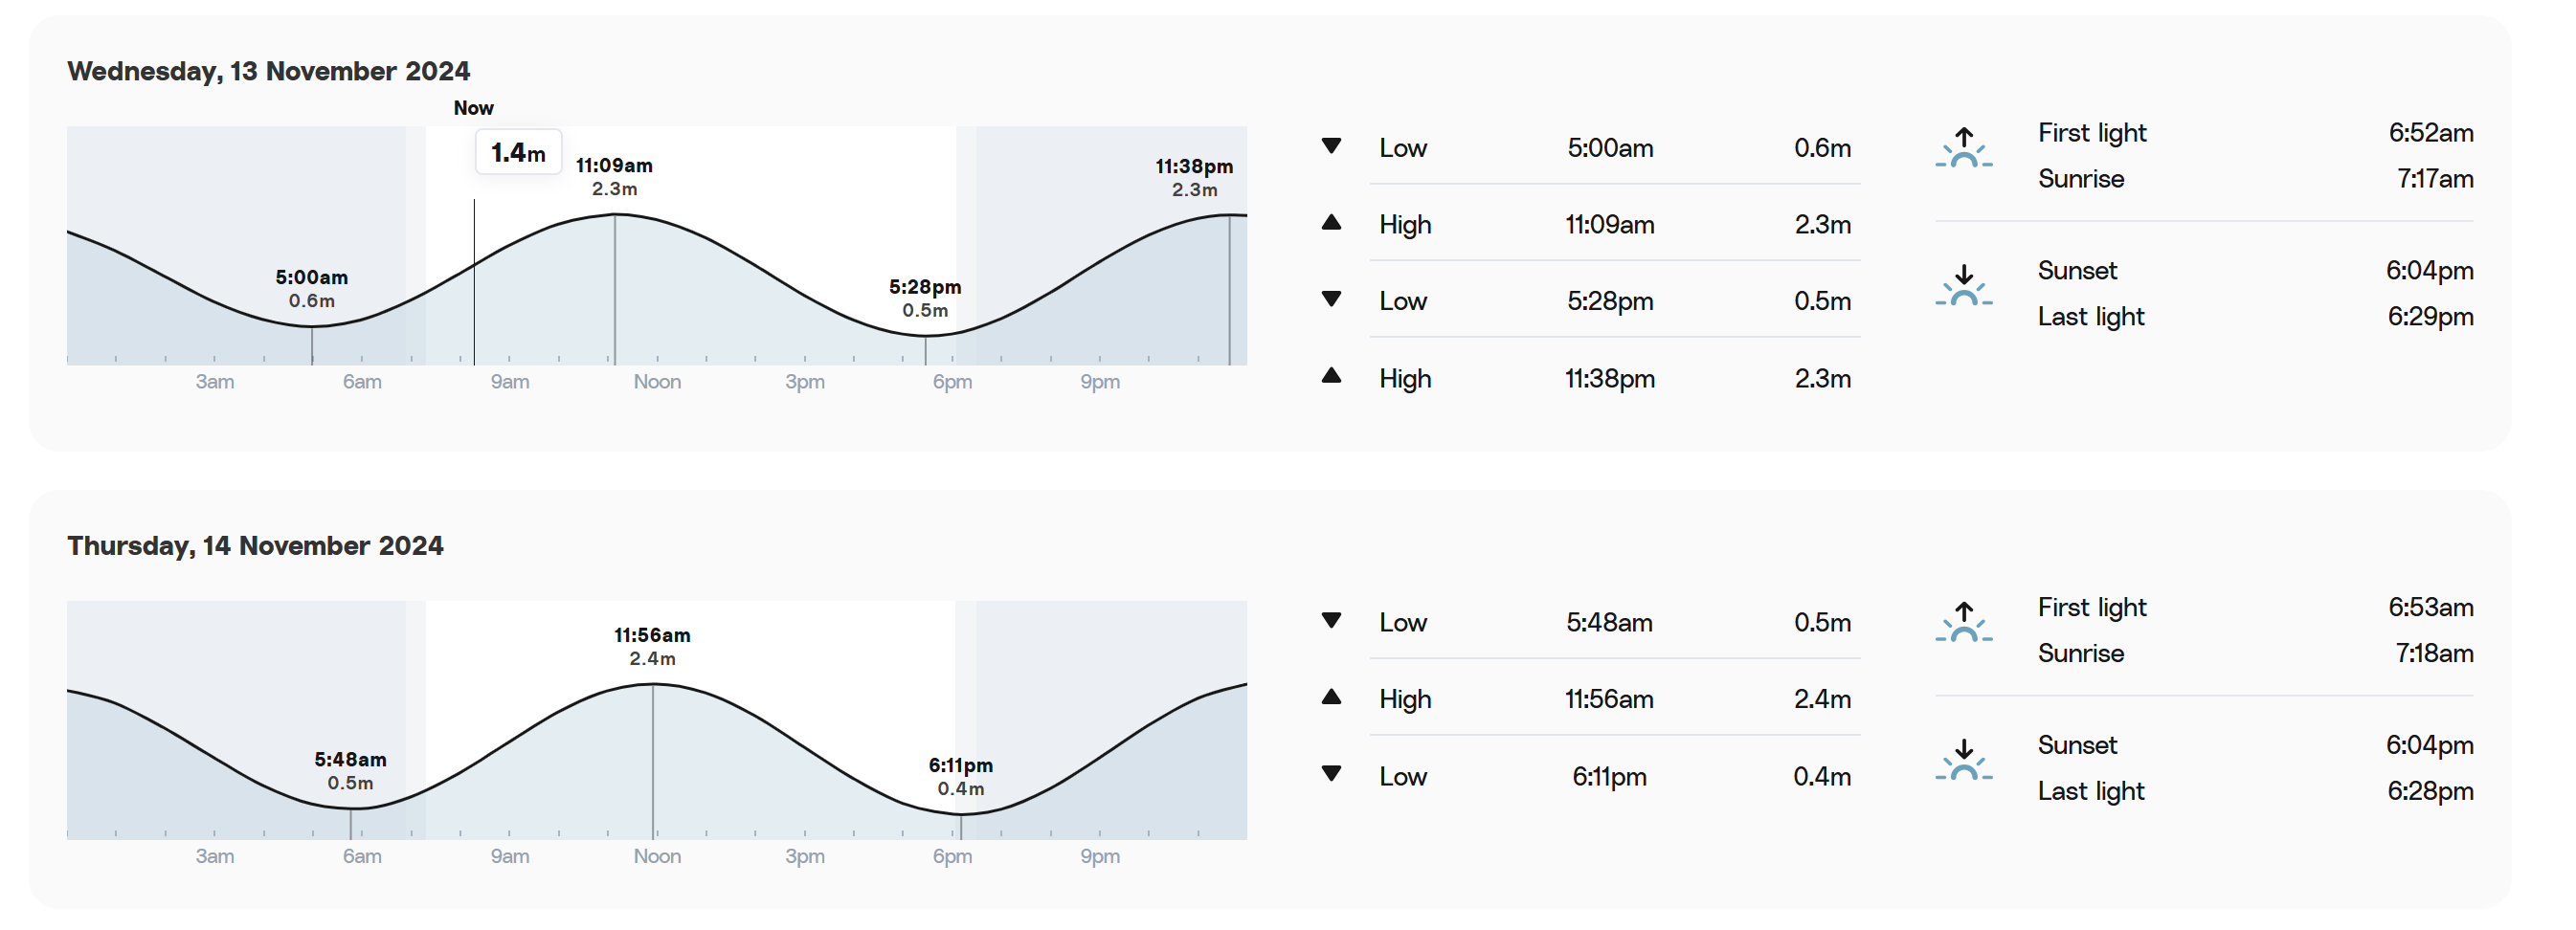Click the Wednesday sunset icon
The image size is (2576, 930).
tap(1963, 286)
